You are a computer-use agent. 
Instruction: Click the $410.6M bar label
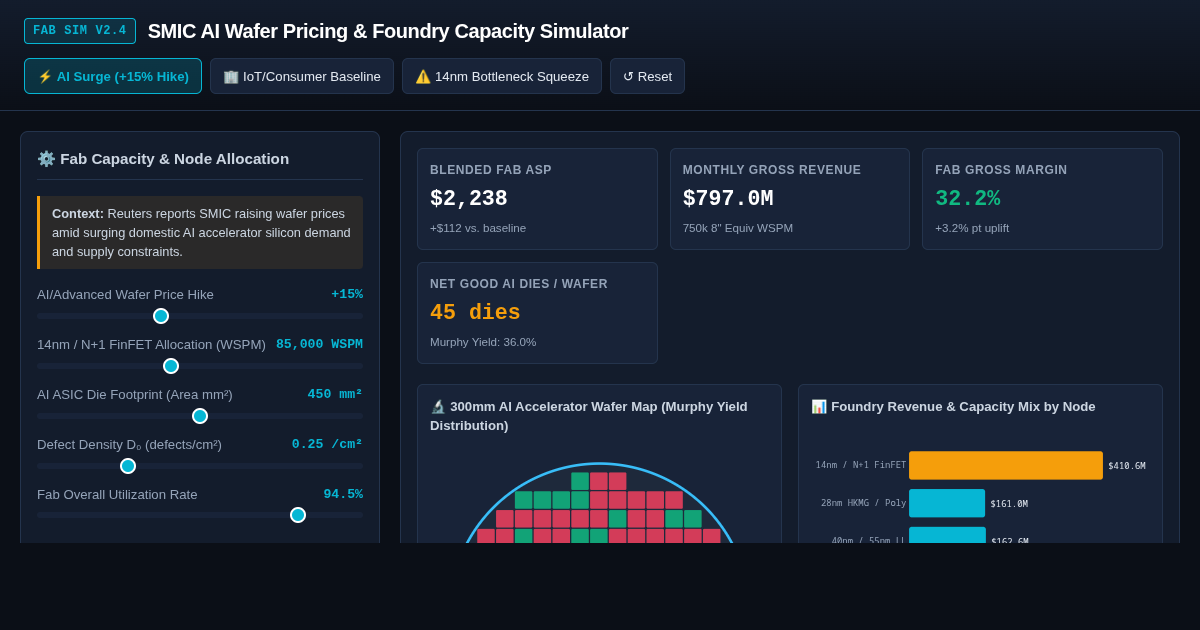tap(1127, 466)
